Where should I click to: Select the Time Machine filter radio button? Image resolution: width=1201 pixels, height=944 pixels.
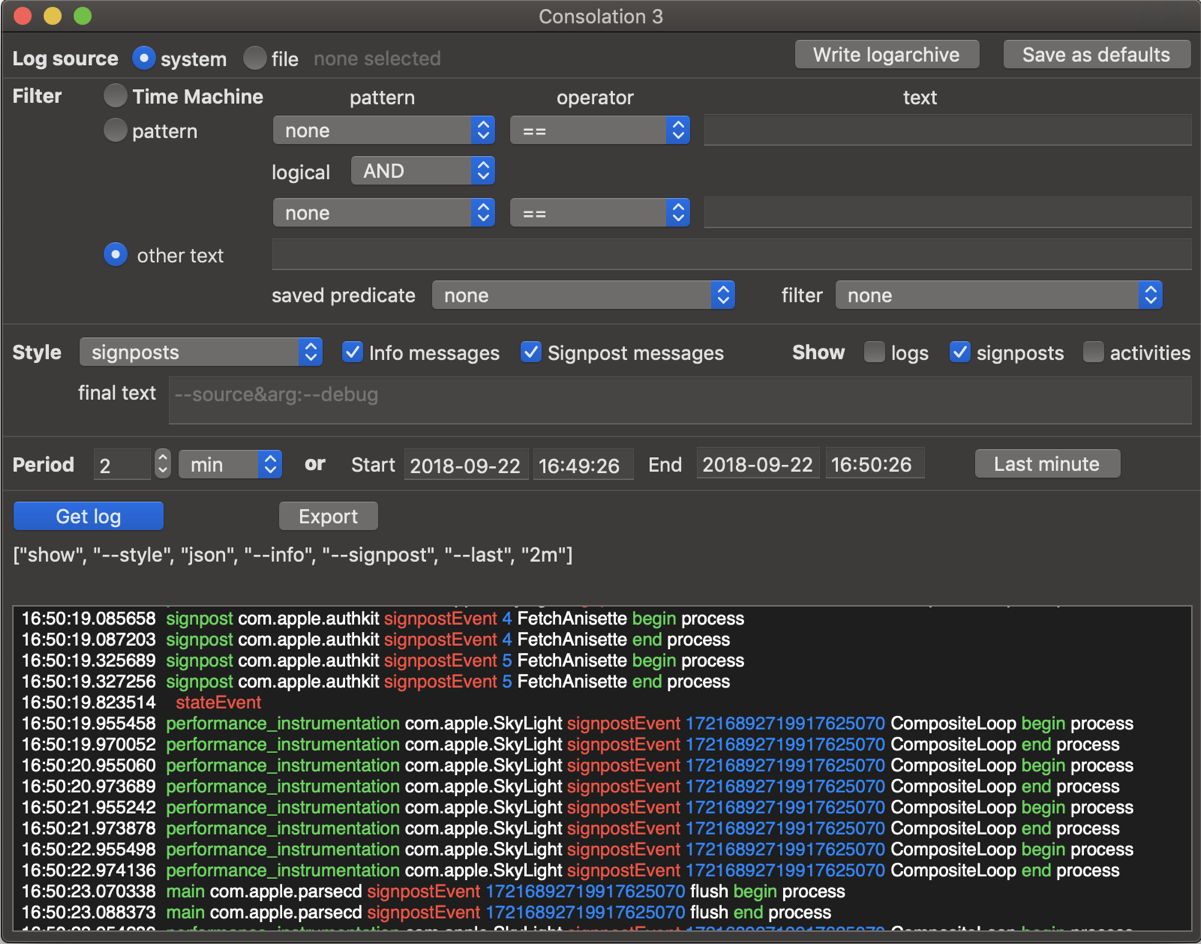pyautogui.click(x=116, y=96)
